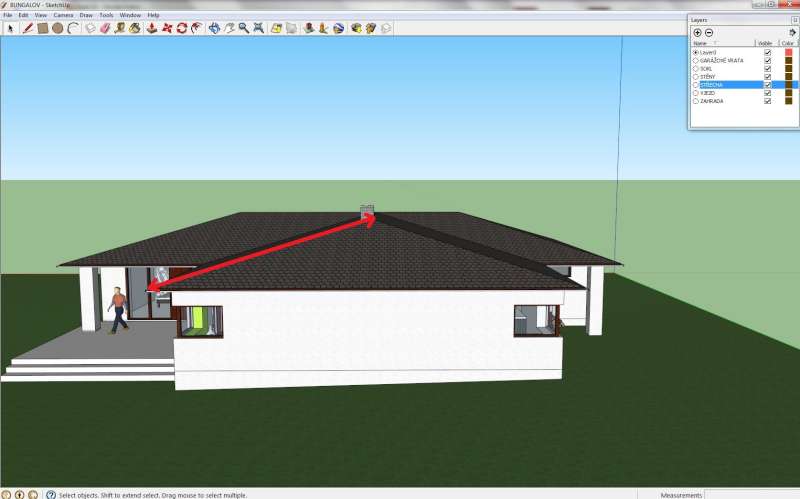
Task: Pick the Line pencil tool
Action: coord(28,28)
